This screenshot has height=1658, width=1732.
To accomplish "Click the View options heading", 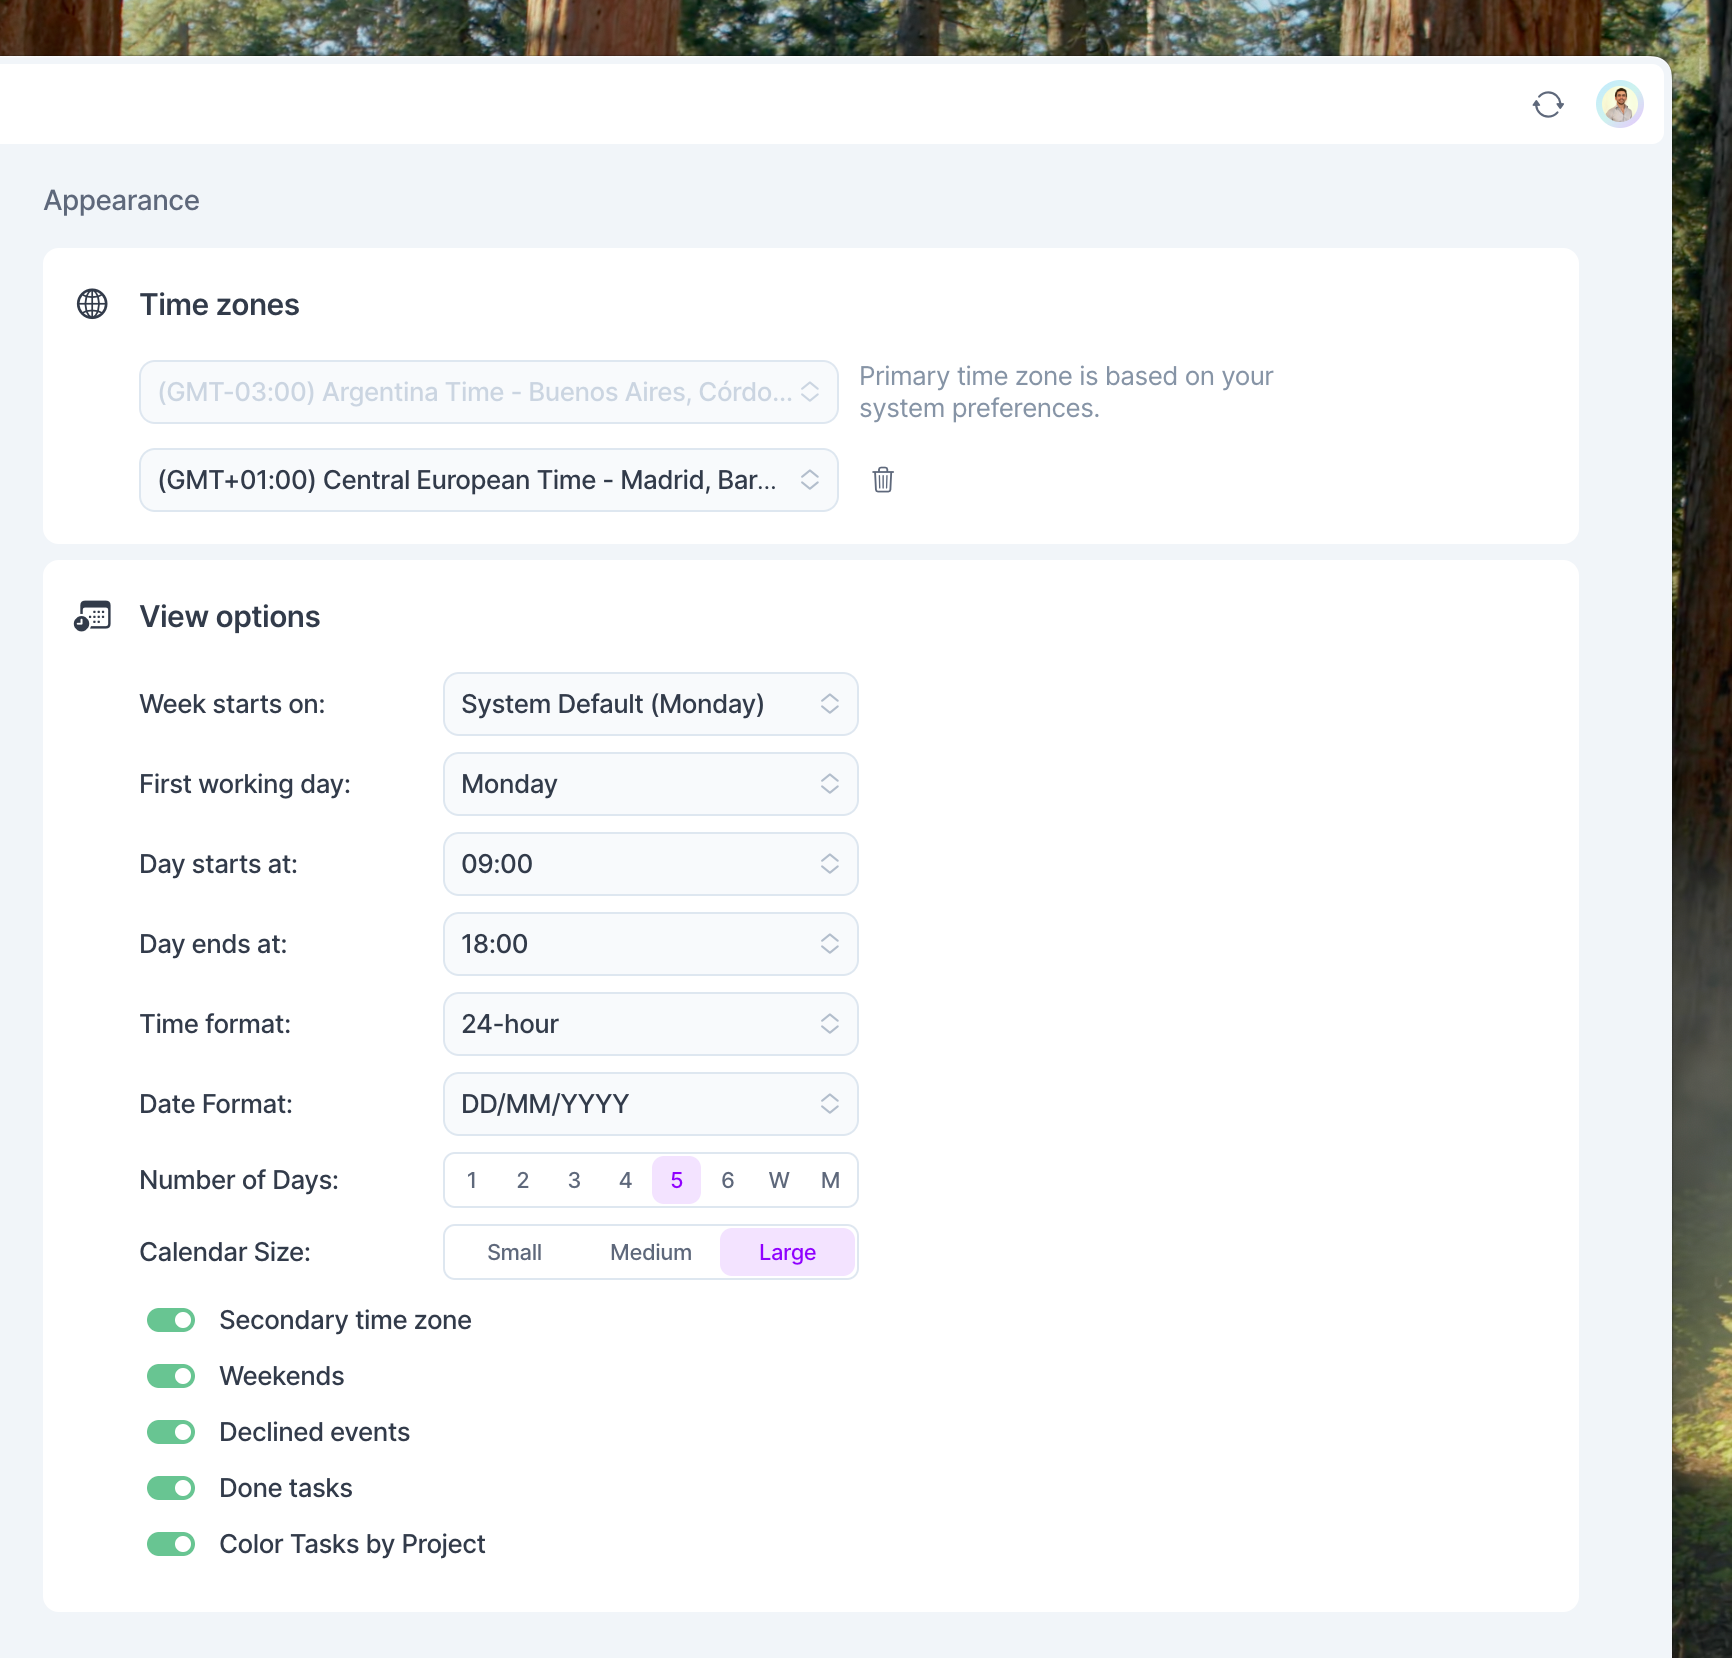I will click(x=230, y=616).
